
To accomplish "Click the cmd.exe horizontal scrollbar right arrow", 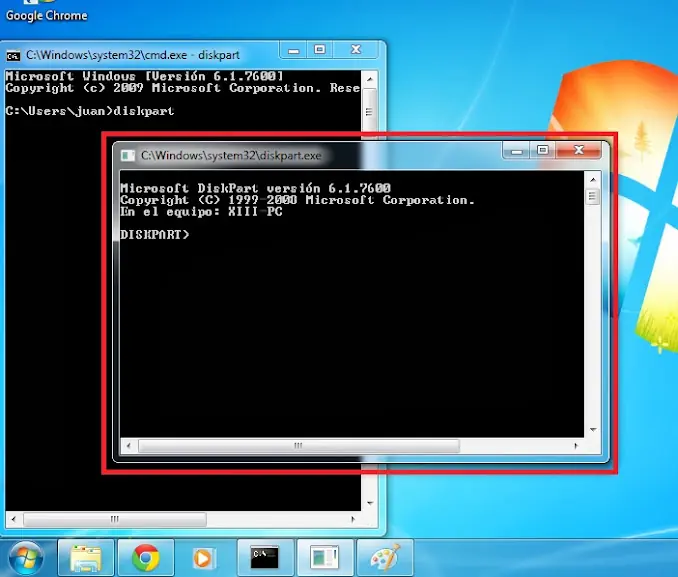I will tap(353, 519).
